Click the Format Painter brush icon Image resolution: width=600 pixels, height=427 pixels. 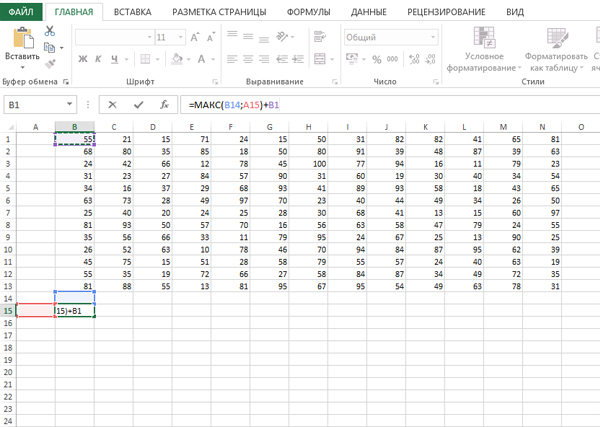pos(50,61)
